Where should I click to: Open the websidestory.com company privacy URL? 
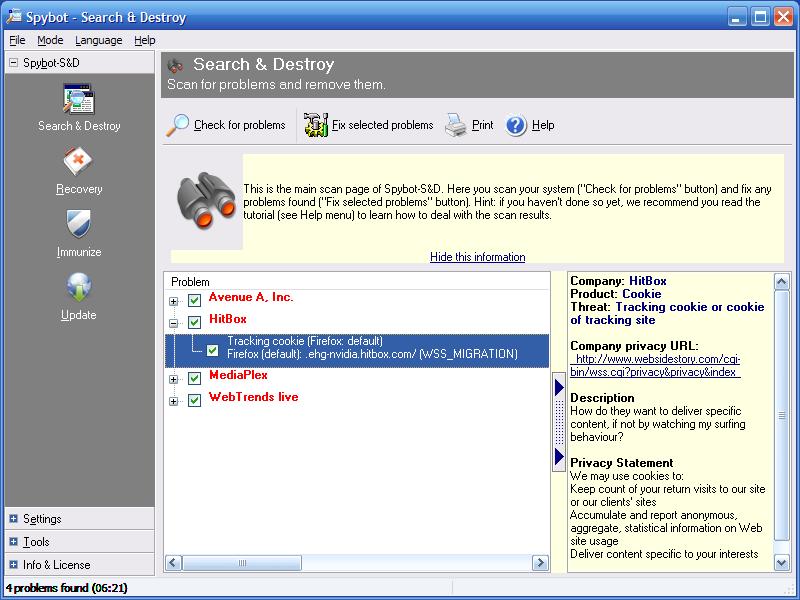[655, 365]
